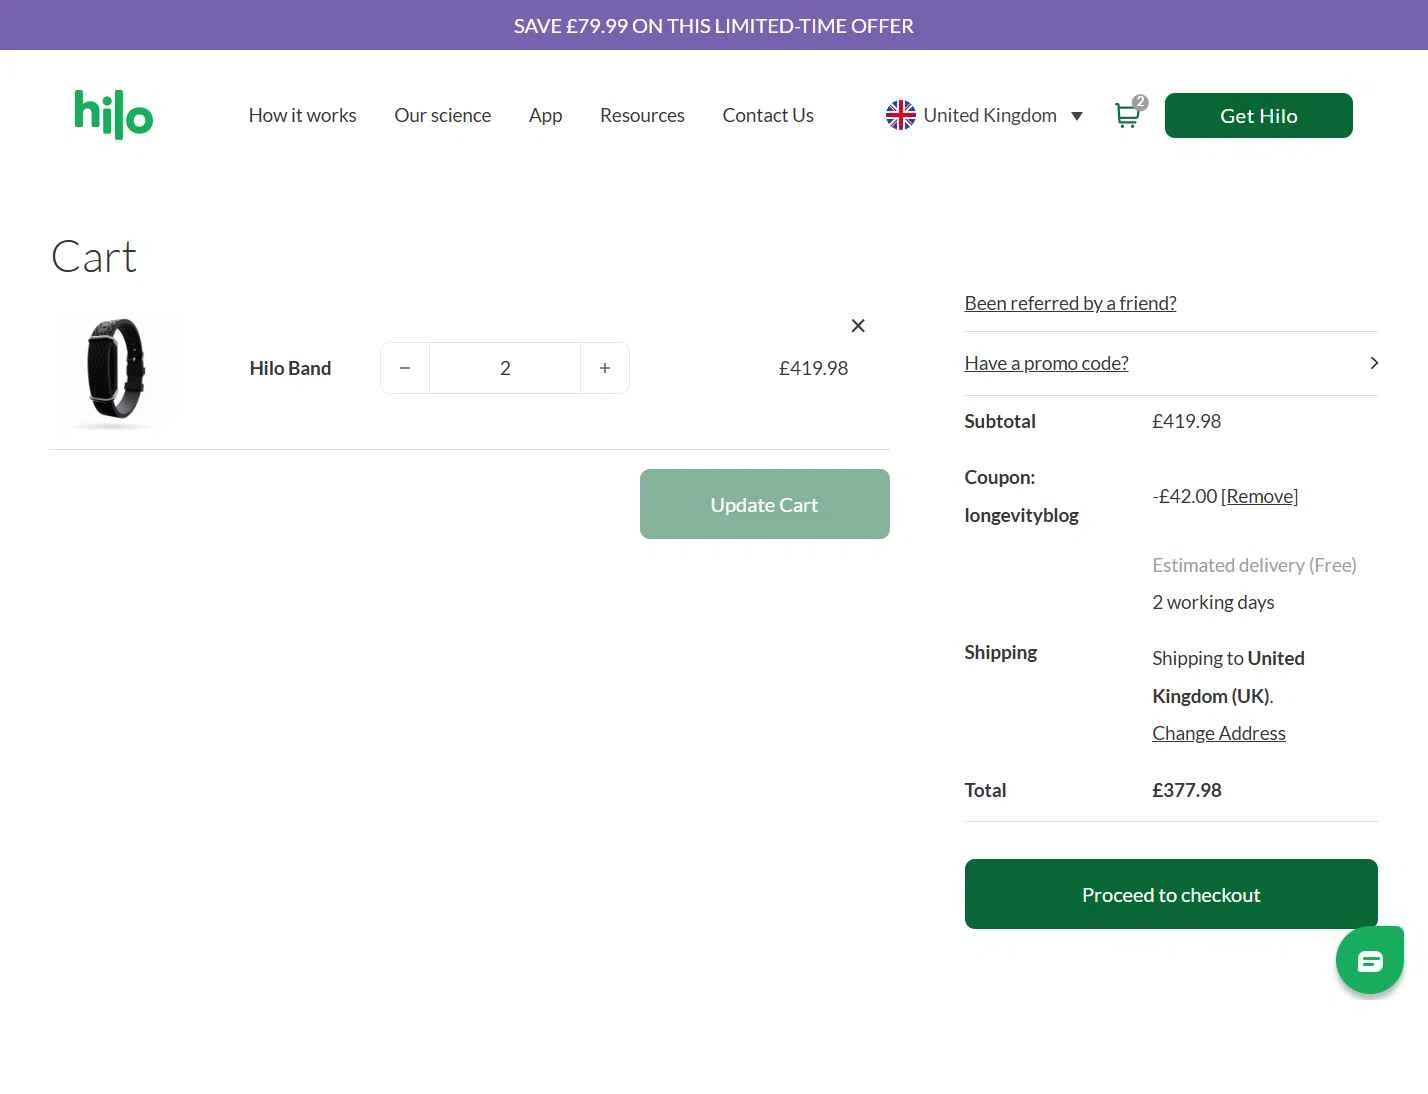Image resolution: width=1428 pixels, height=1094 pixels.
Task: Click the purple limited-time offer banner
Action: [714, 25]
